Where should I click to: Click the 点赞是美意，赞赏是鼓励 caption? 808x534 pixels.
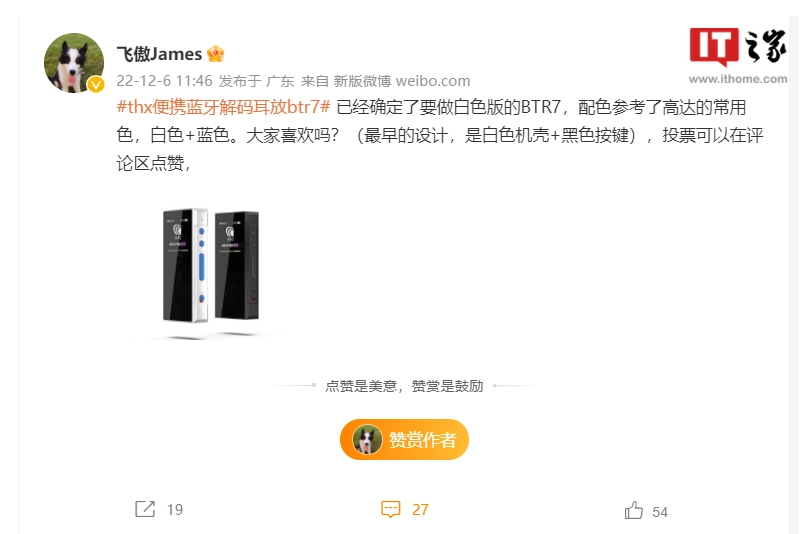point(404,386)
